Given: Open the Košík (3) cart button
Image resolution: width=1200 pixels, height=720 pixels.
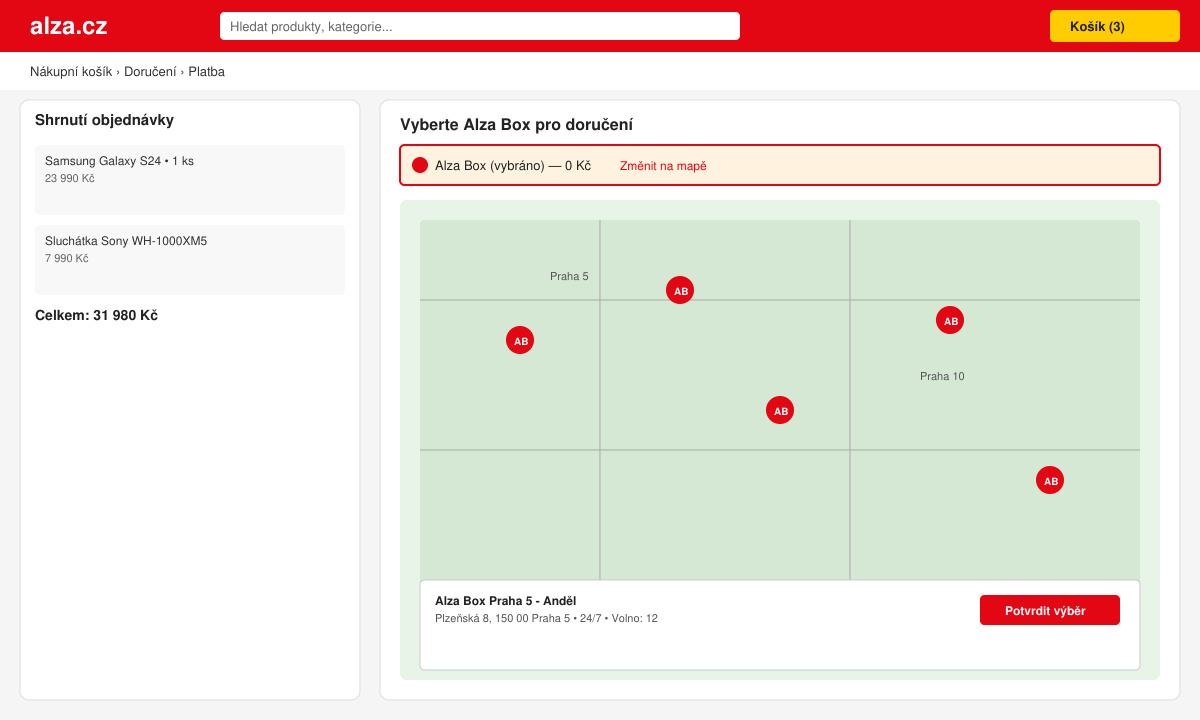Looking at the screenshot, I should pos(1115,26).
